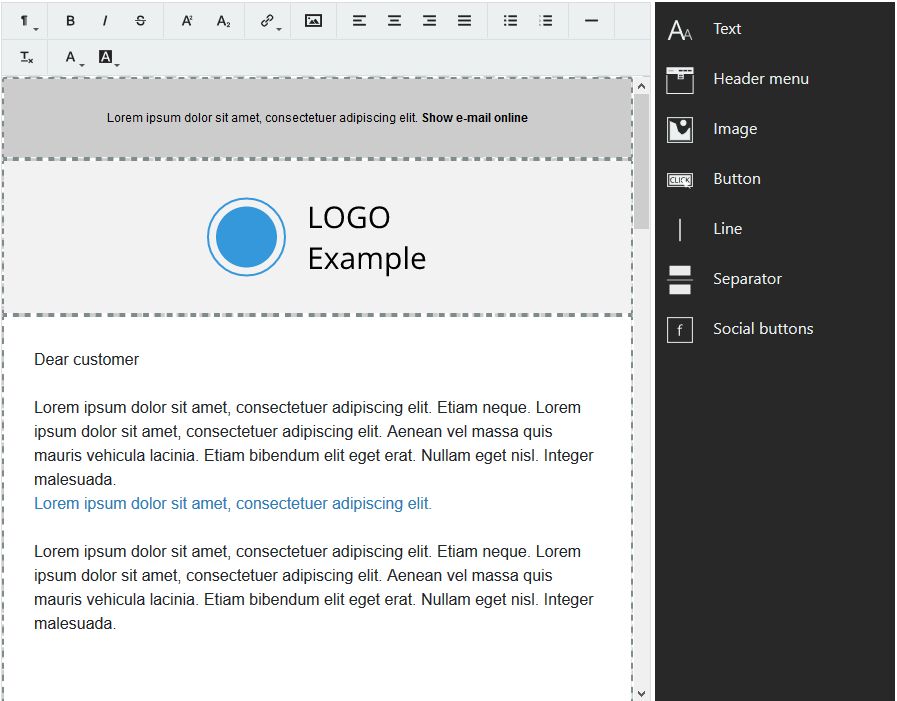Insert an image from toolbar
897x701 pixels.
coord(313,21)
